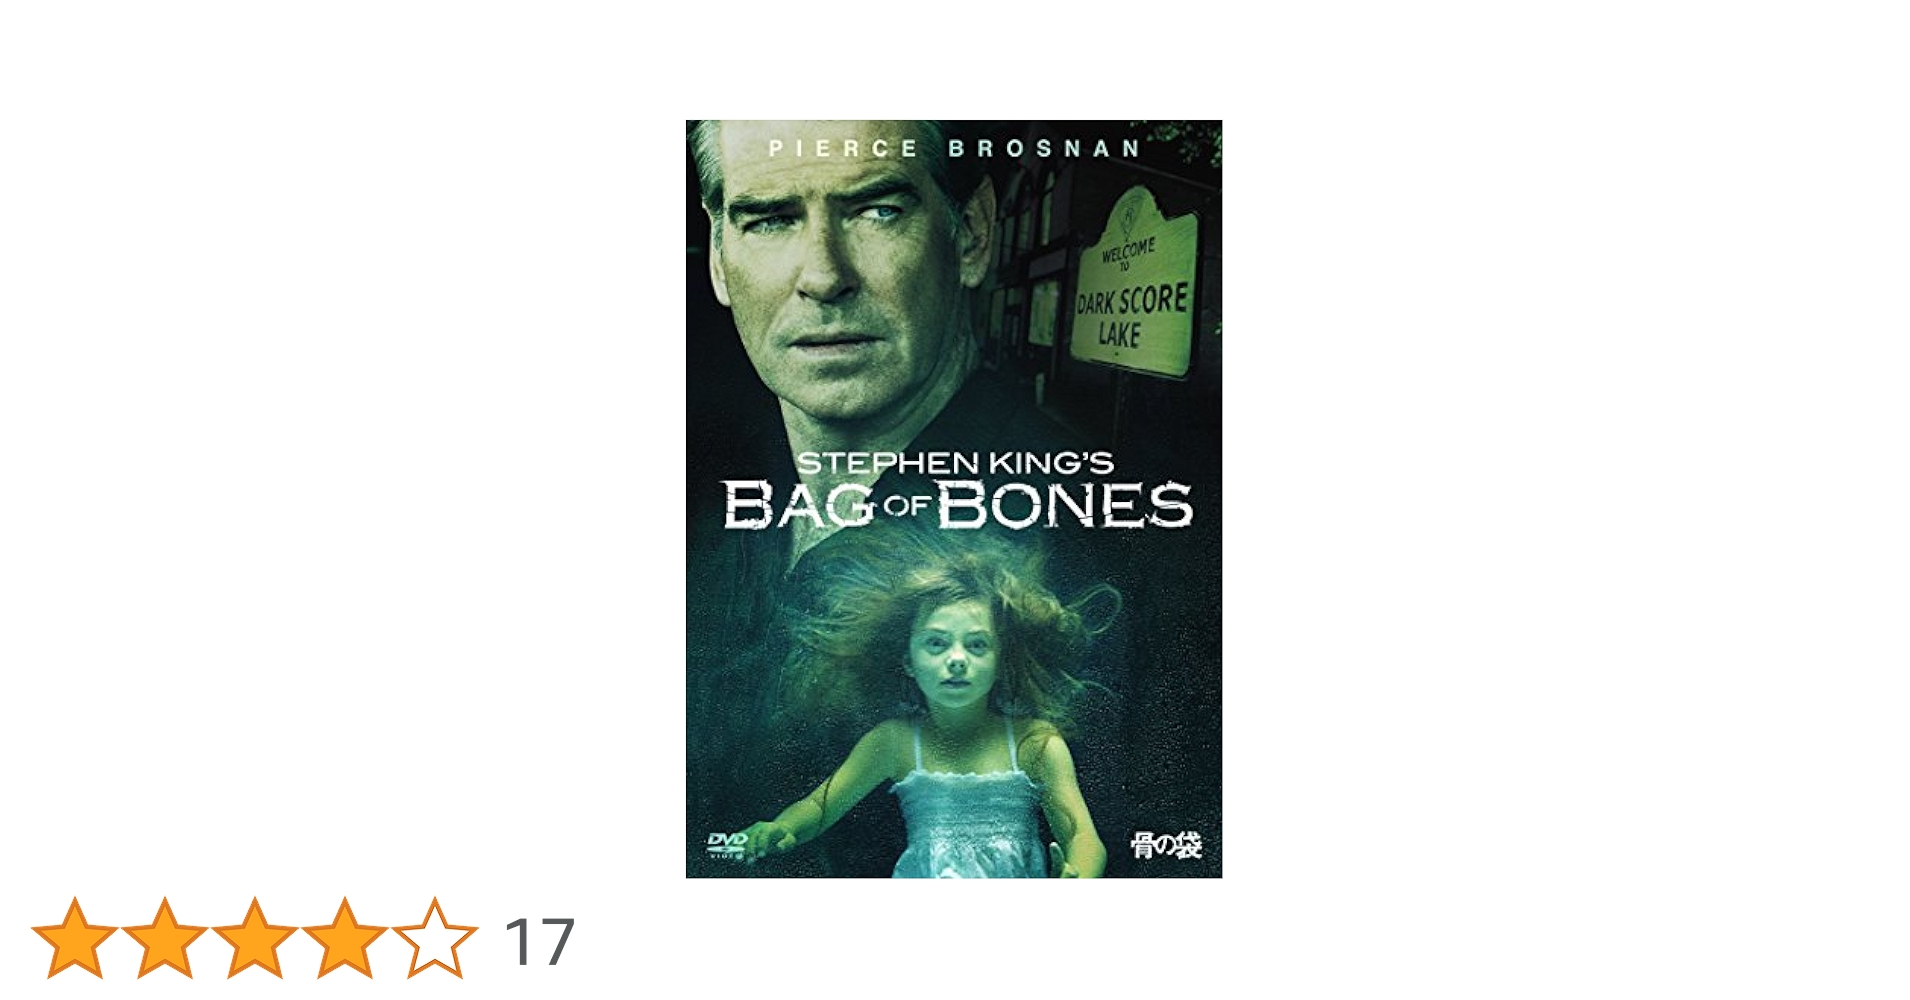Click the DVD Video logo on cover
Screen dimensions: 1910x1000
click(727, 845)
